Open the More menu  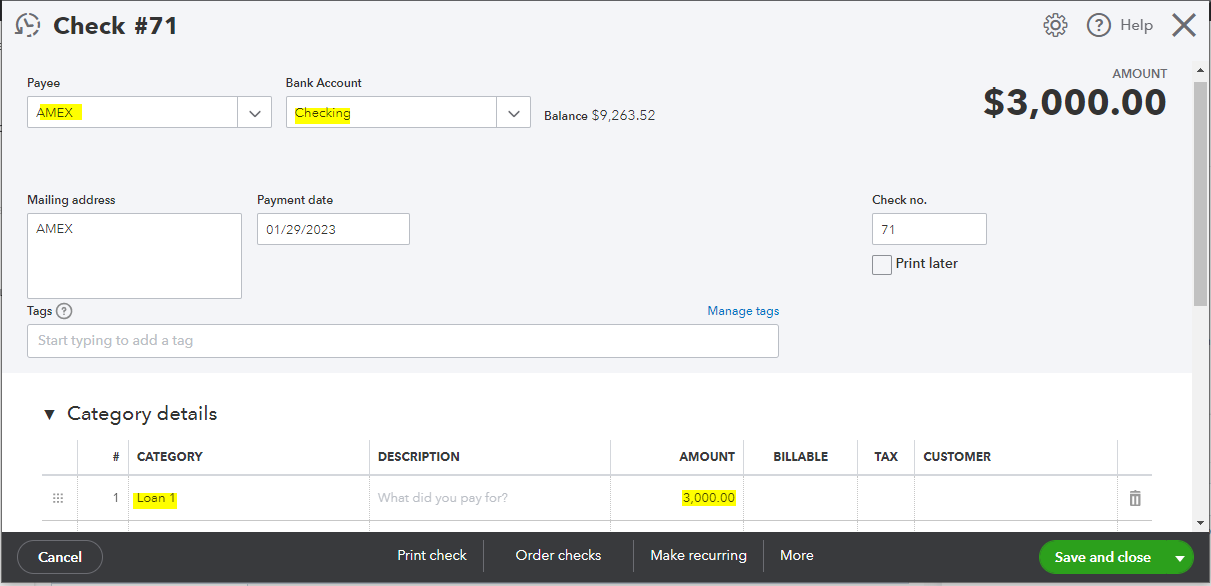796,556
